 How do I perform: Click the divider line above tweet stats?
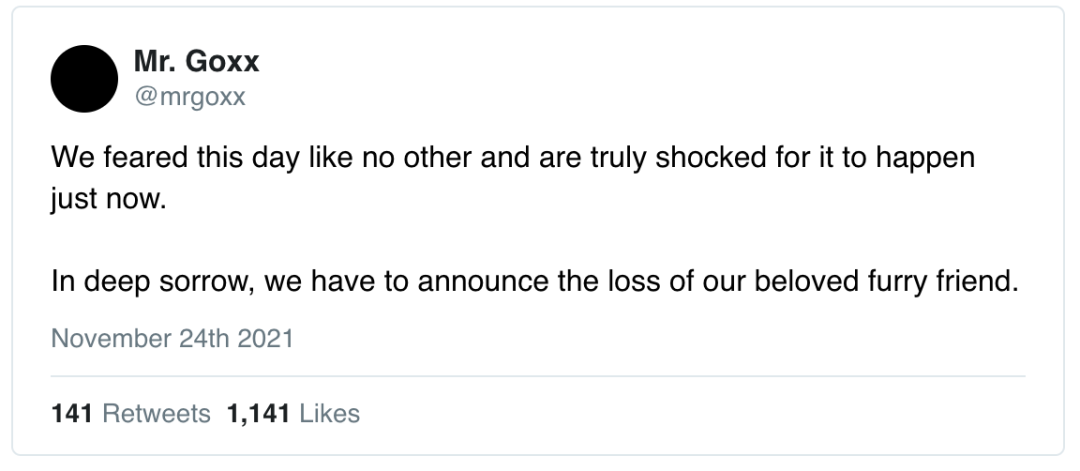pos(538,376)
